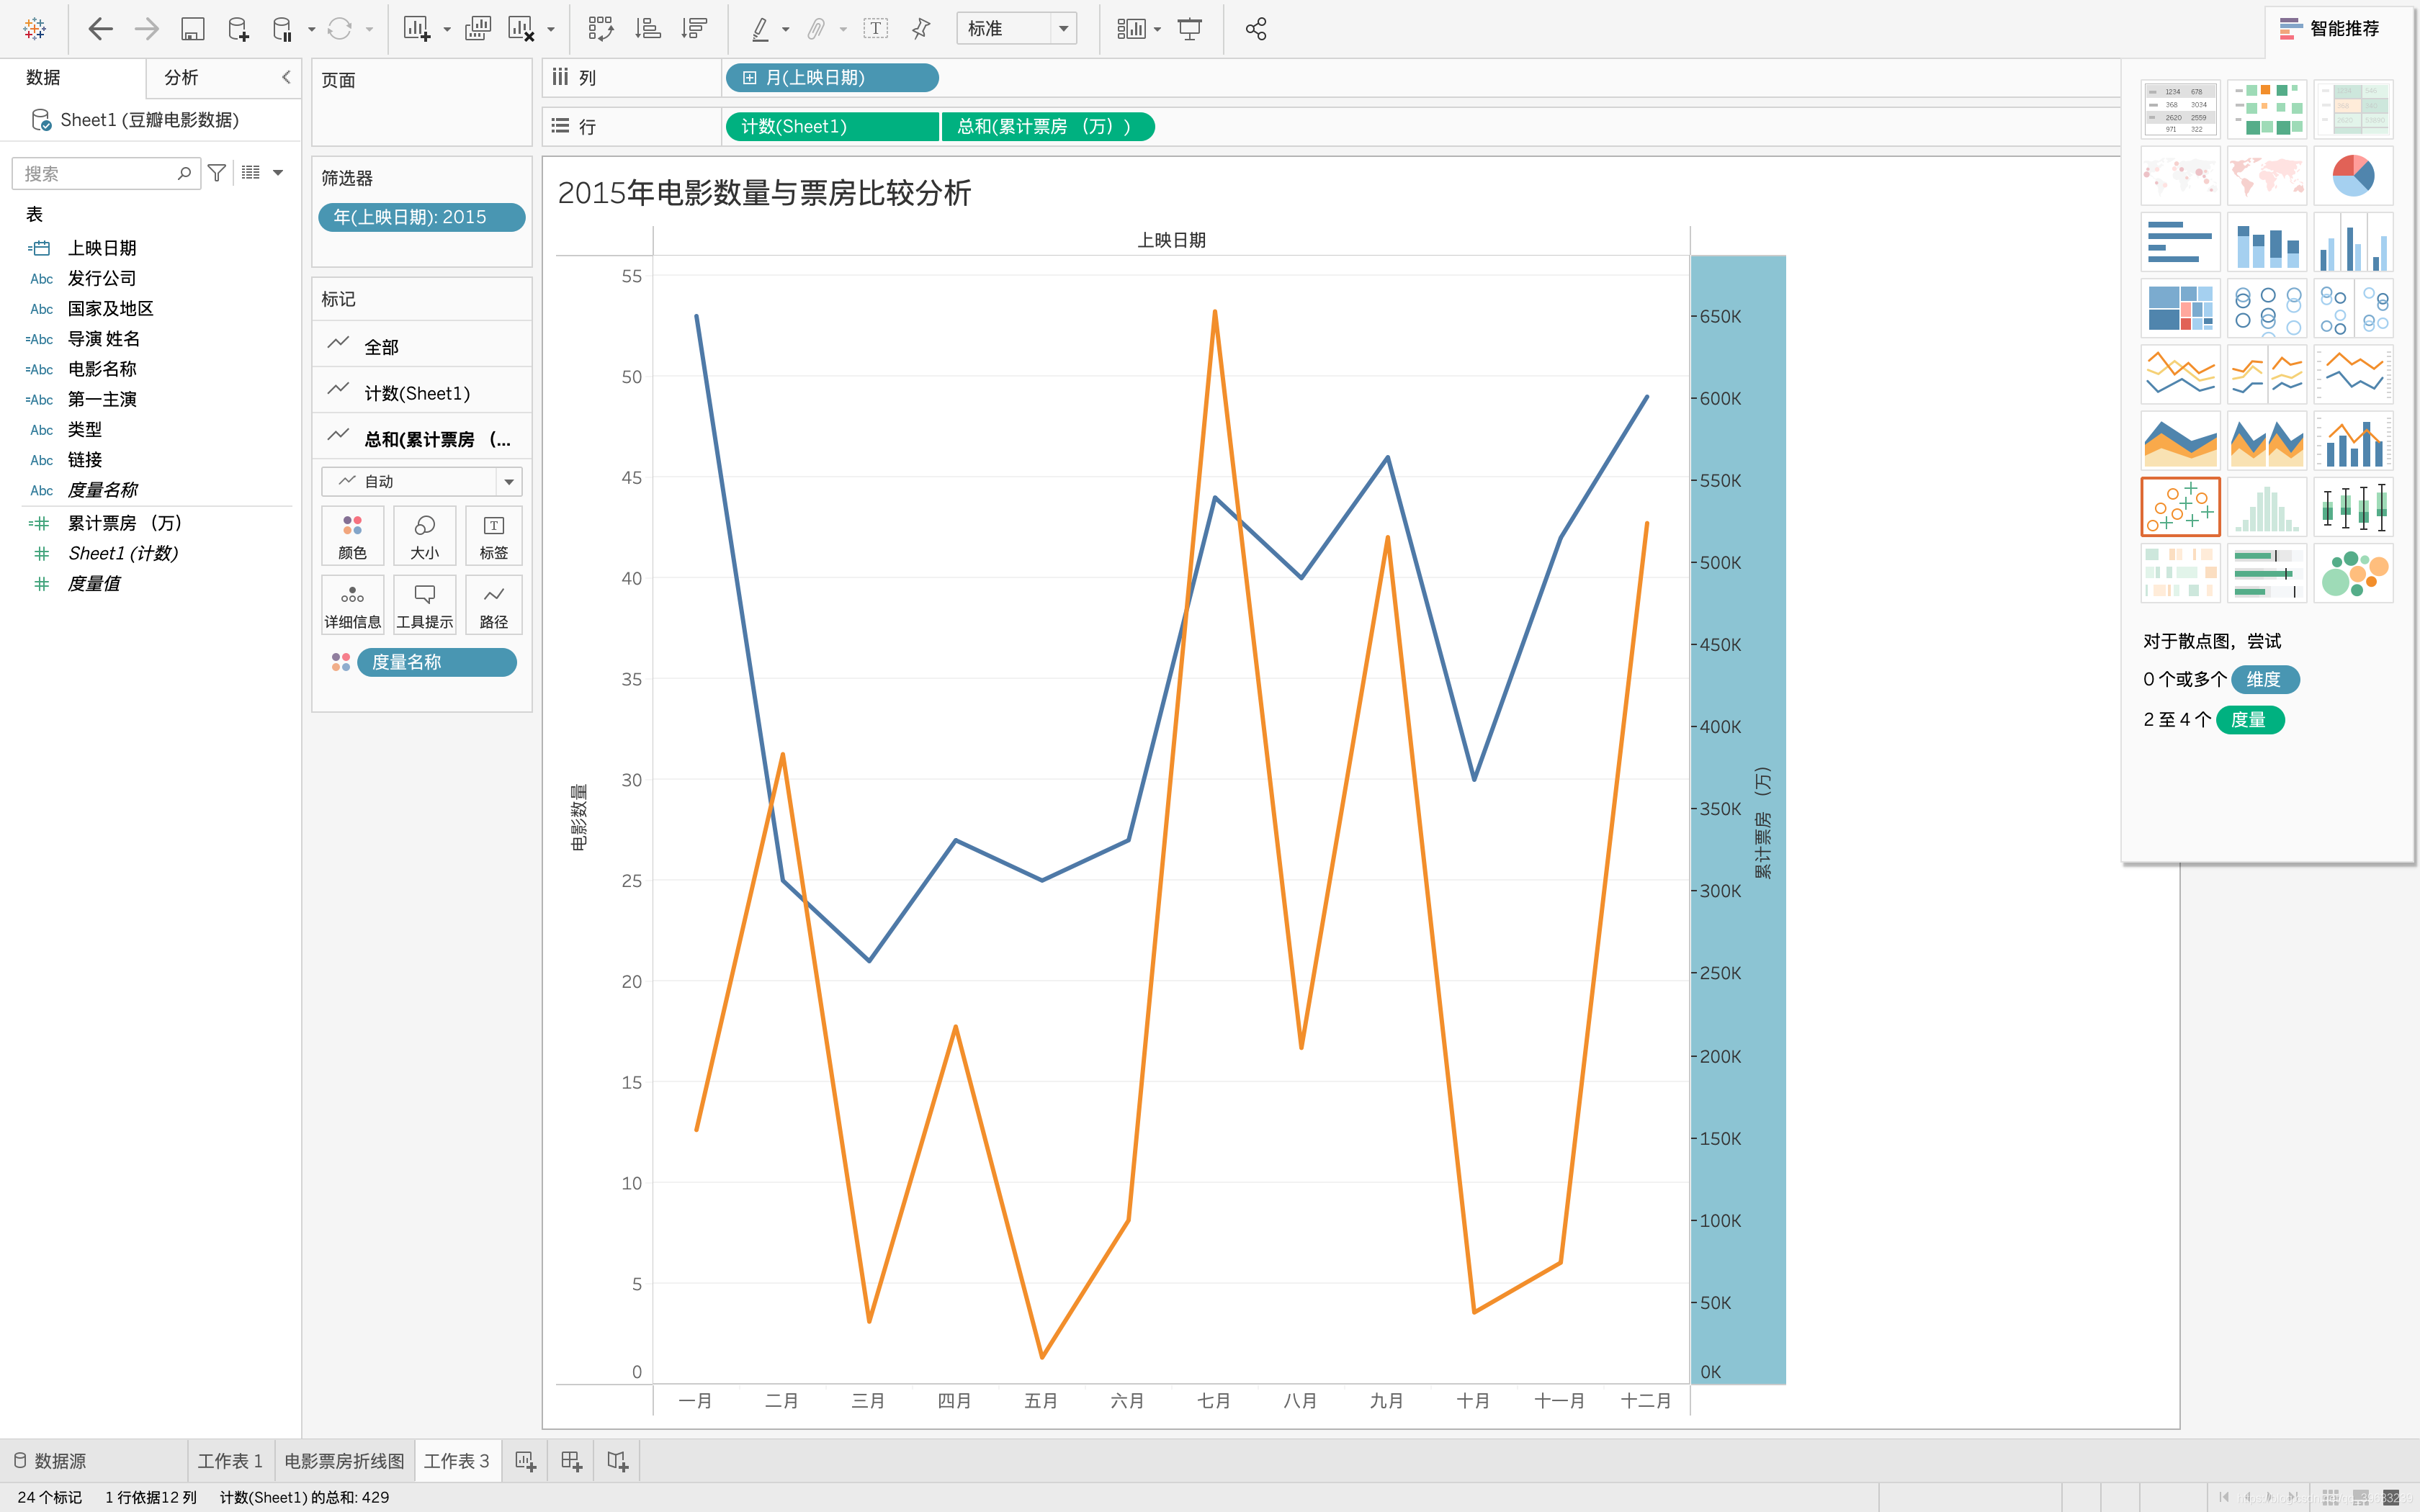Screen dimensions: 2420x1512
Task: Collapse the data pane with arrow
Action: [286, 77]
